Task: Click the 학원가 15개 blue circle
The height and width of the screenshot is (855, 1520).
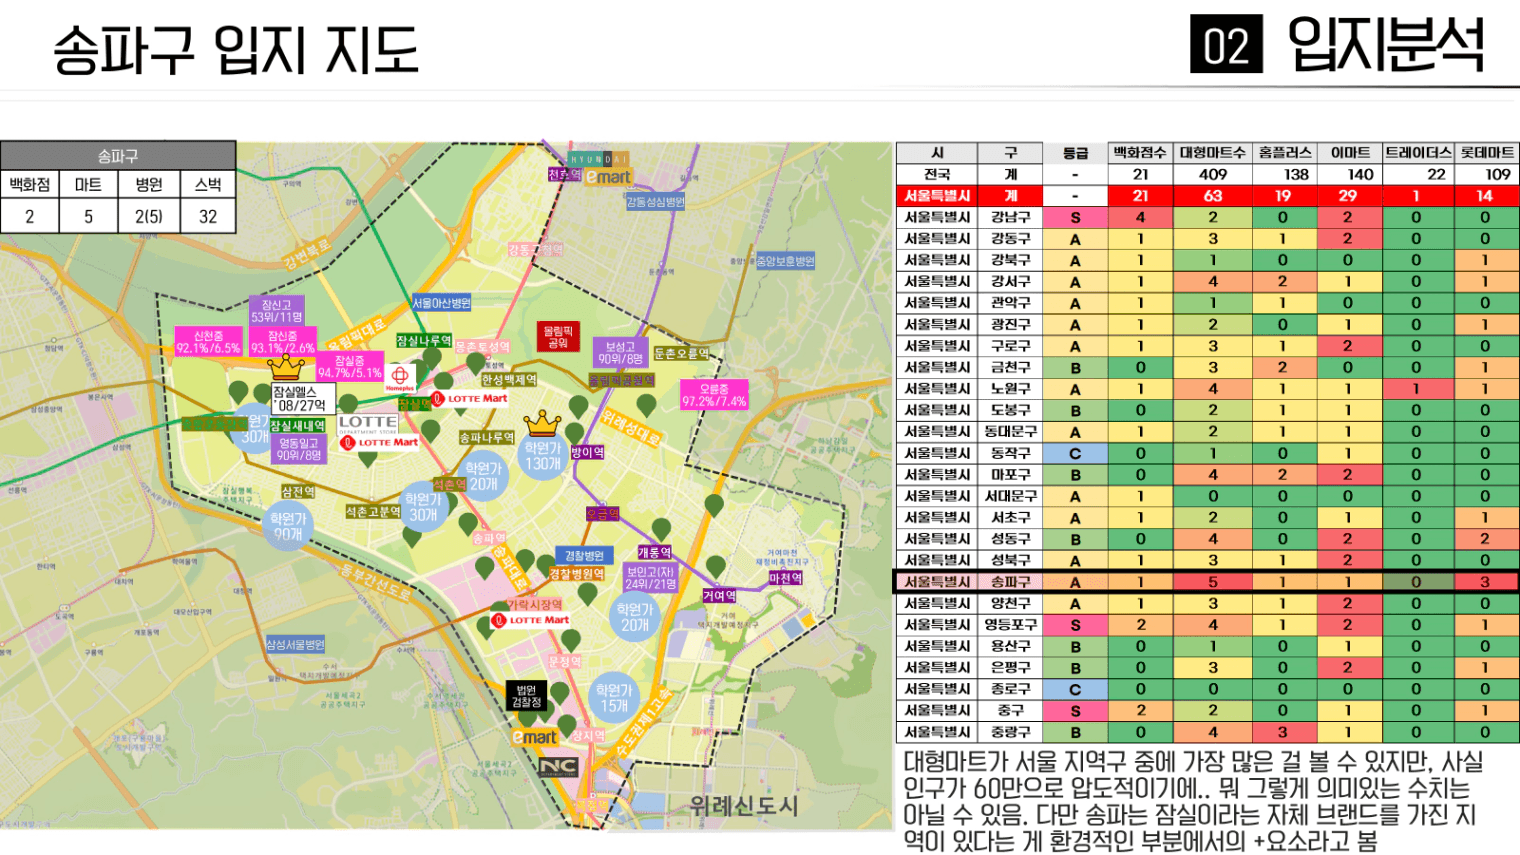Action: click(614, 698)
